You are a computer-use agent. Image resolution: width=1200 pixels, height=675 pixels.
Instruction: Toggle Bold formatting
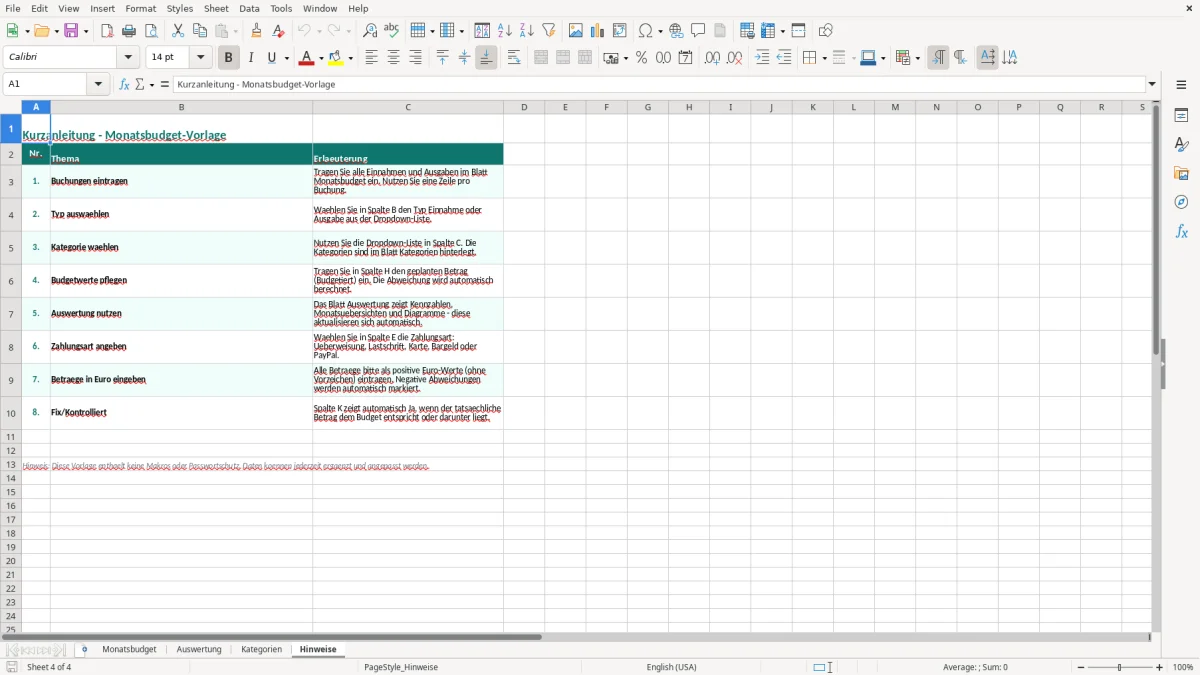228,58
